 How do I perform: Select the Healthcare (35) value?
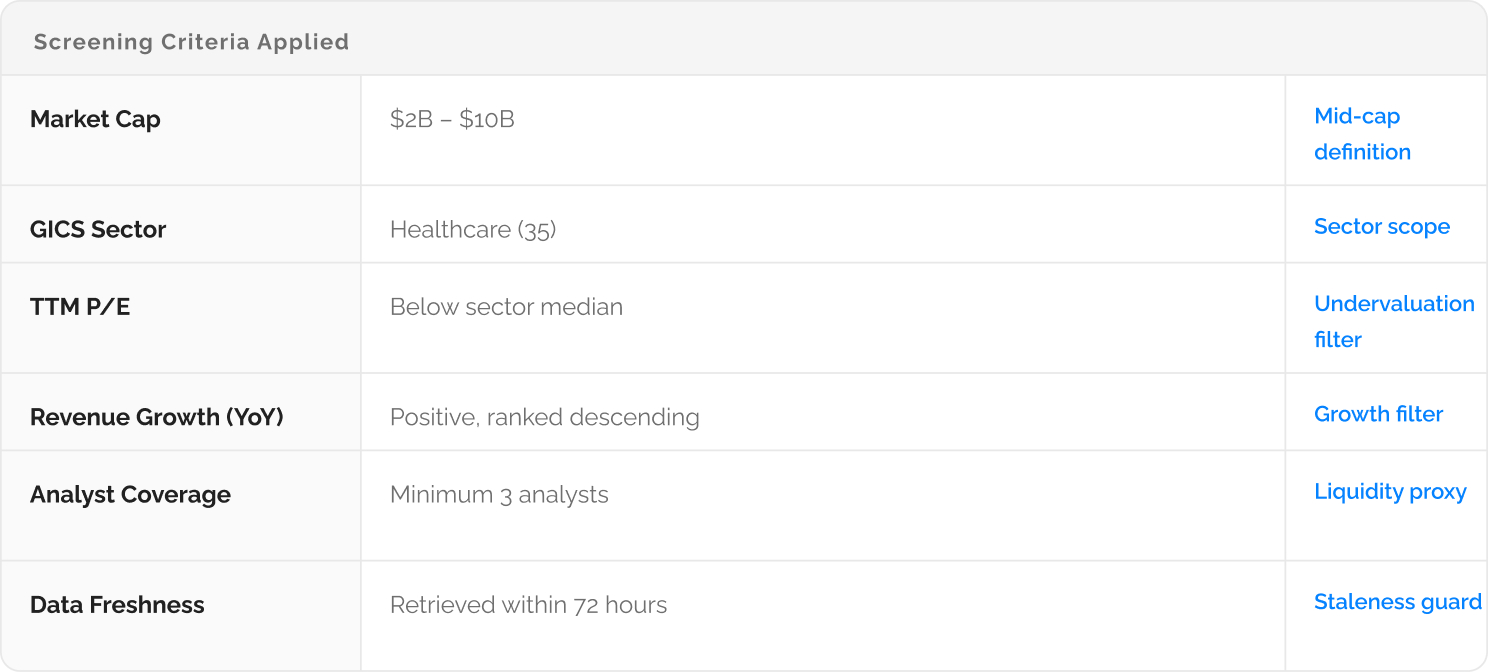473,230
